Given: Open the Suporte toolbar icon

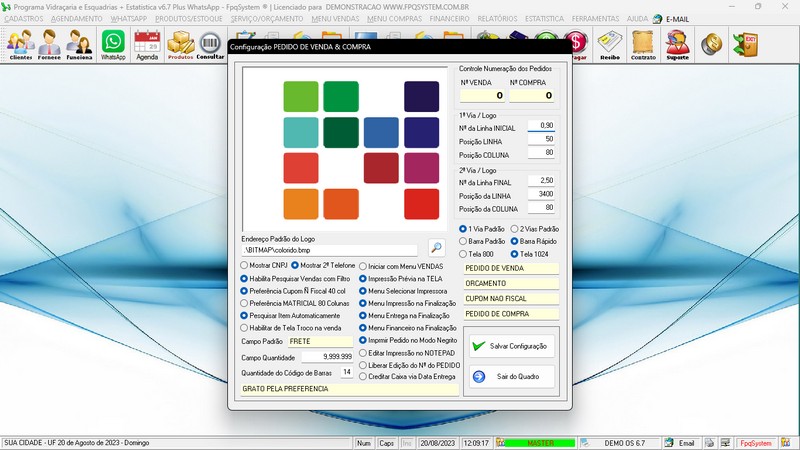Looking at the screenshot, I should point(677,45).
